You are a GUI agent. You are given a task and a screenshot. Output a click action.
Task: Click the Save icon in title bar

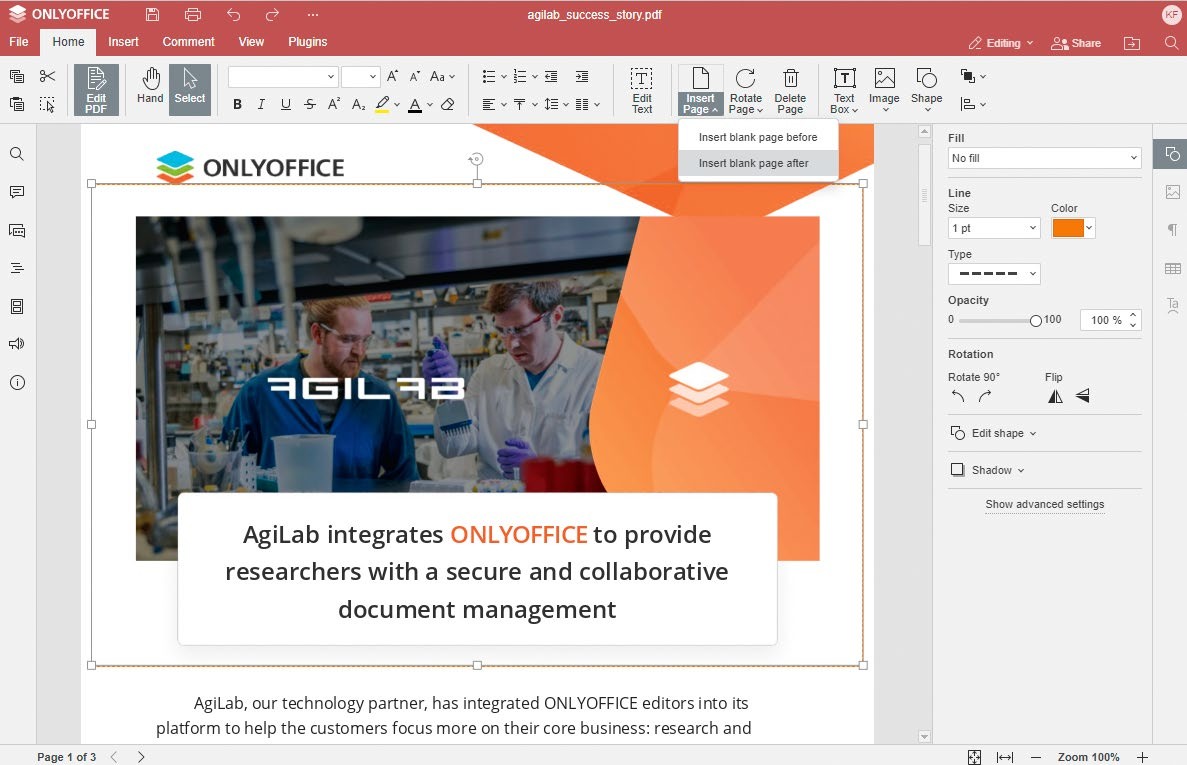(152, 14)
